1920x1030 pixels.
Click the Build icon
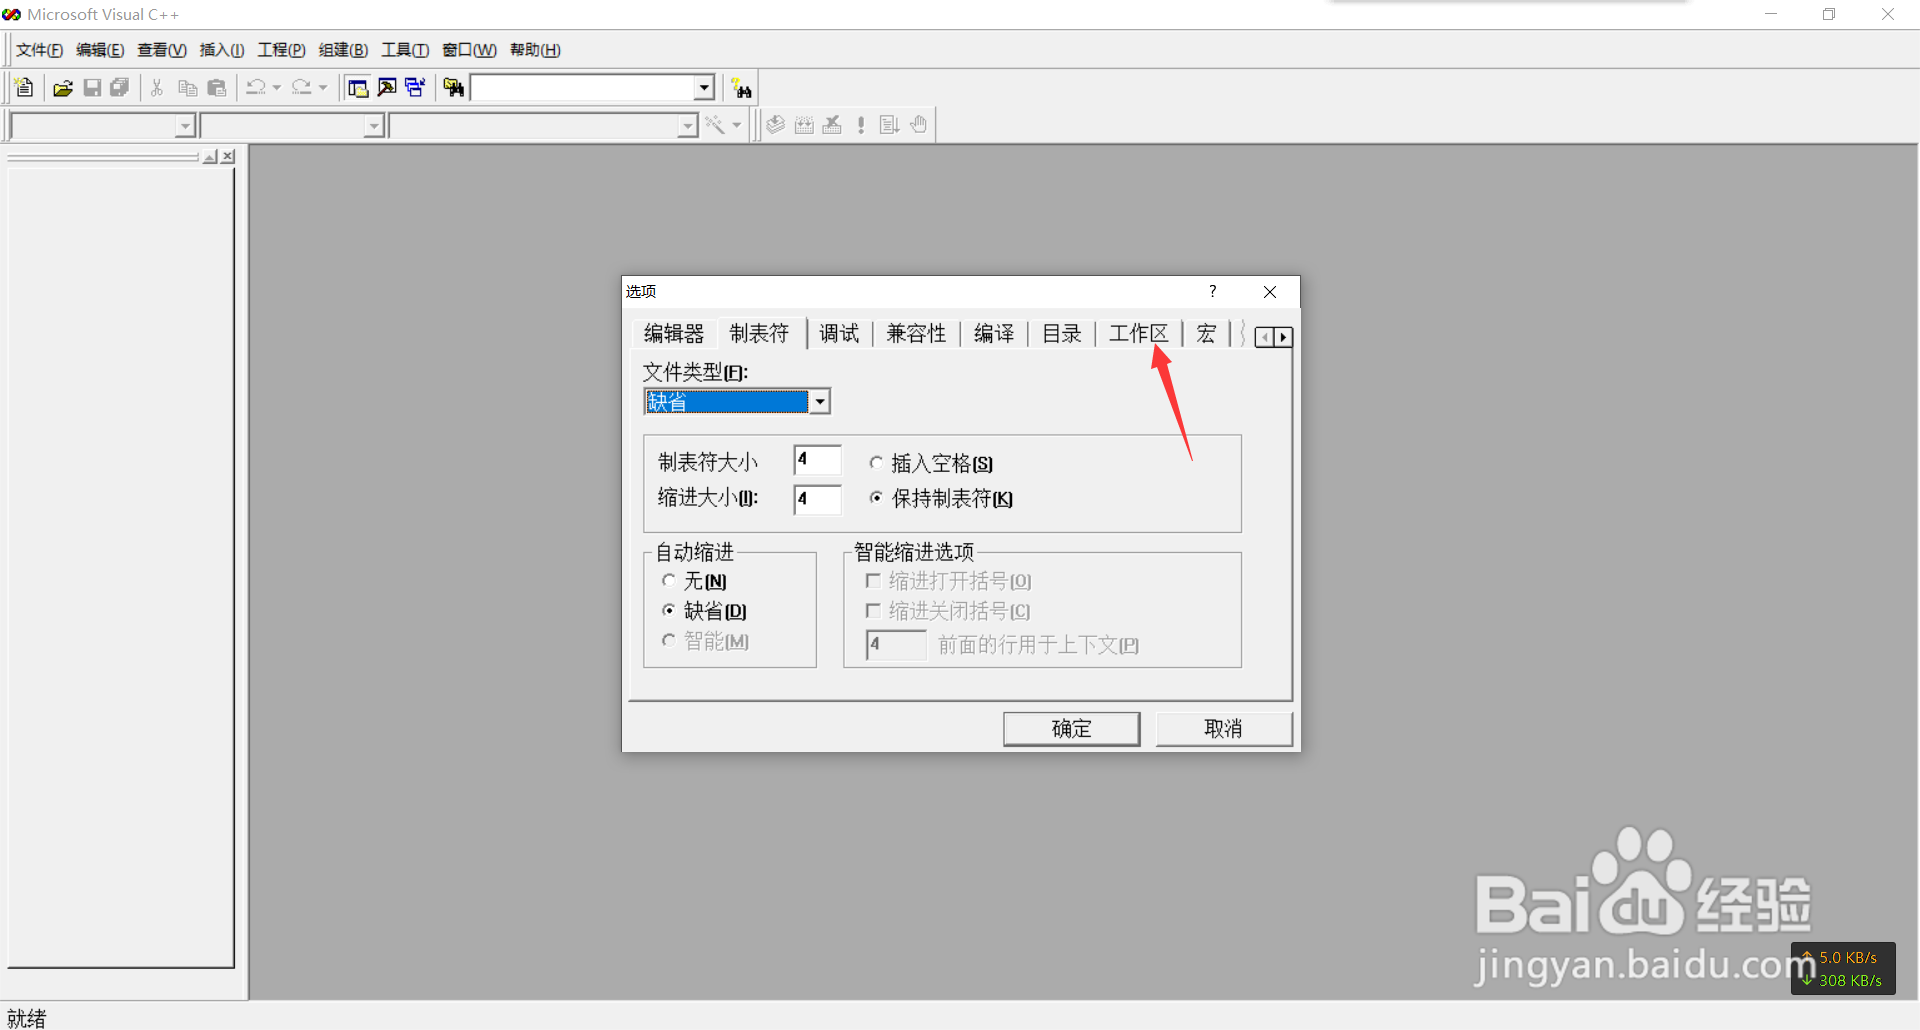click(x=804, y=125)
